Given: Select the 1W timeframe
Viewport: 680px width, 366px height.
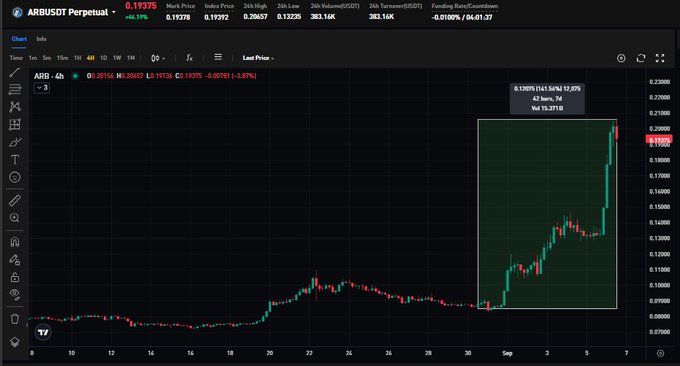Looking at the screenshot, I should click(117, 58).
